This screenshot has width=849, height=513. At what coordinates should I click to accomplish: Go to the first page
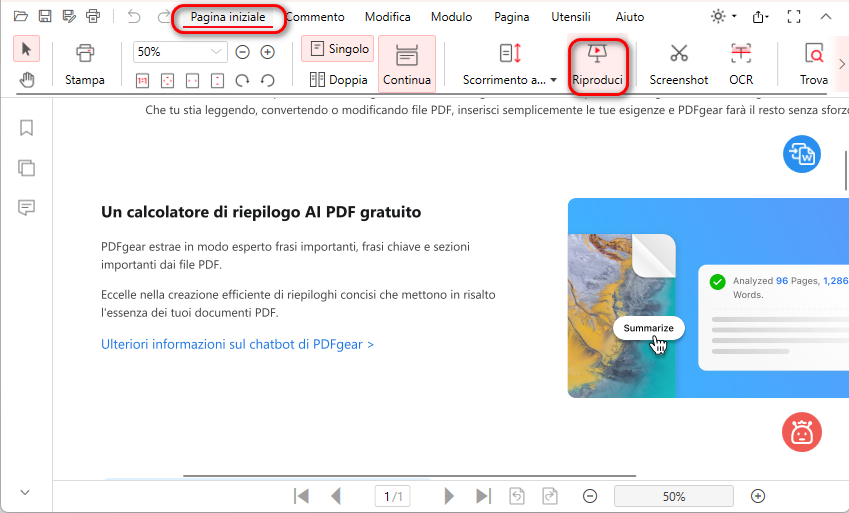[x=301, y=496]
